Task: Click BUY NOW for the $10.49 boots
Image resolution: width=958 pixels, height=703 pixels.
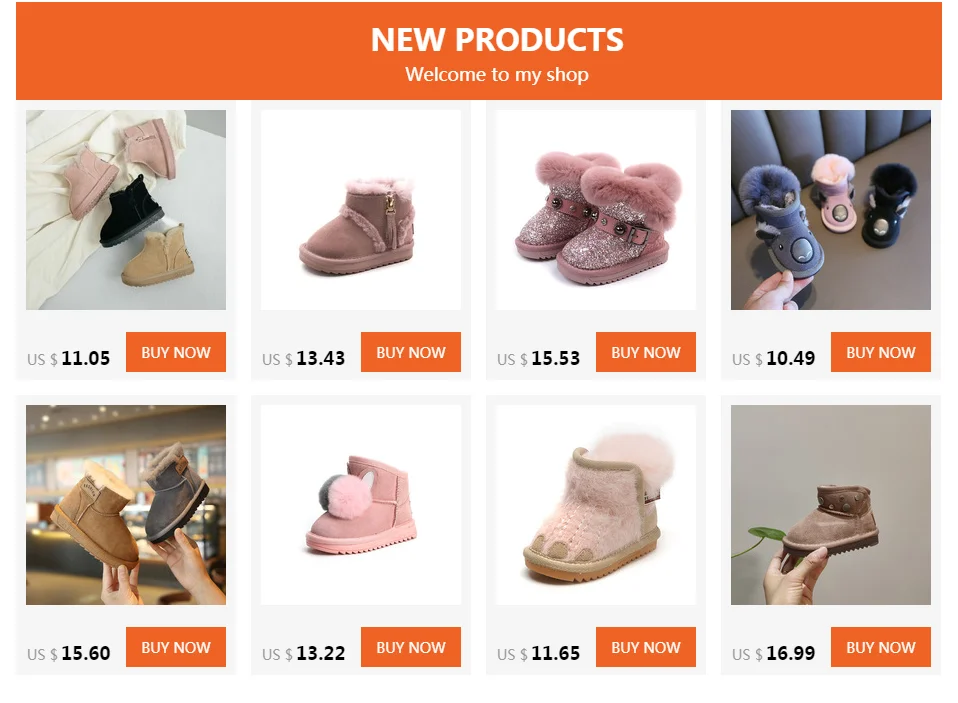Action: (880, 352)
